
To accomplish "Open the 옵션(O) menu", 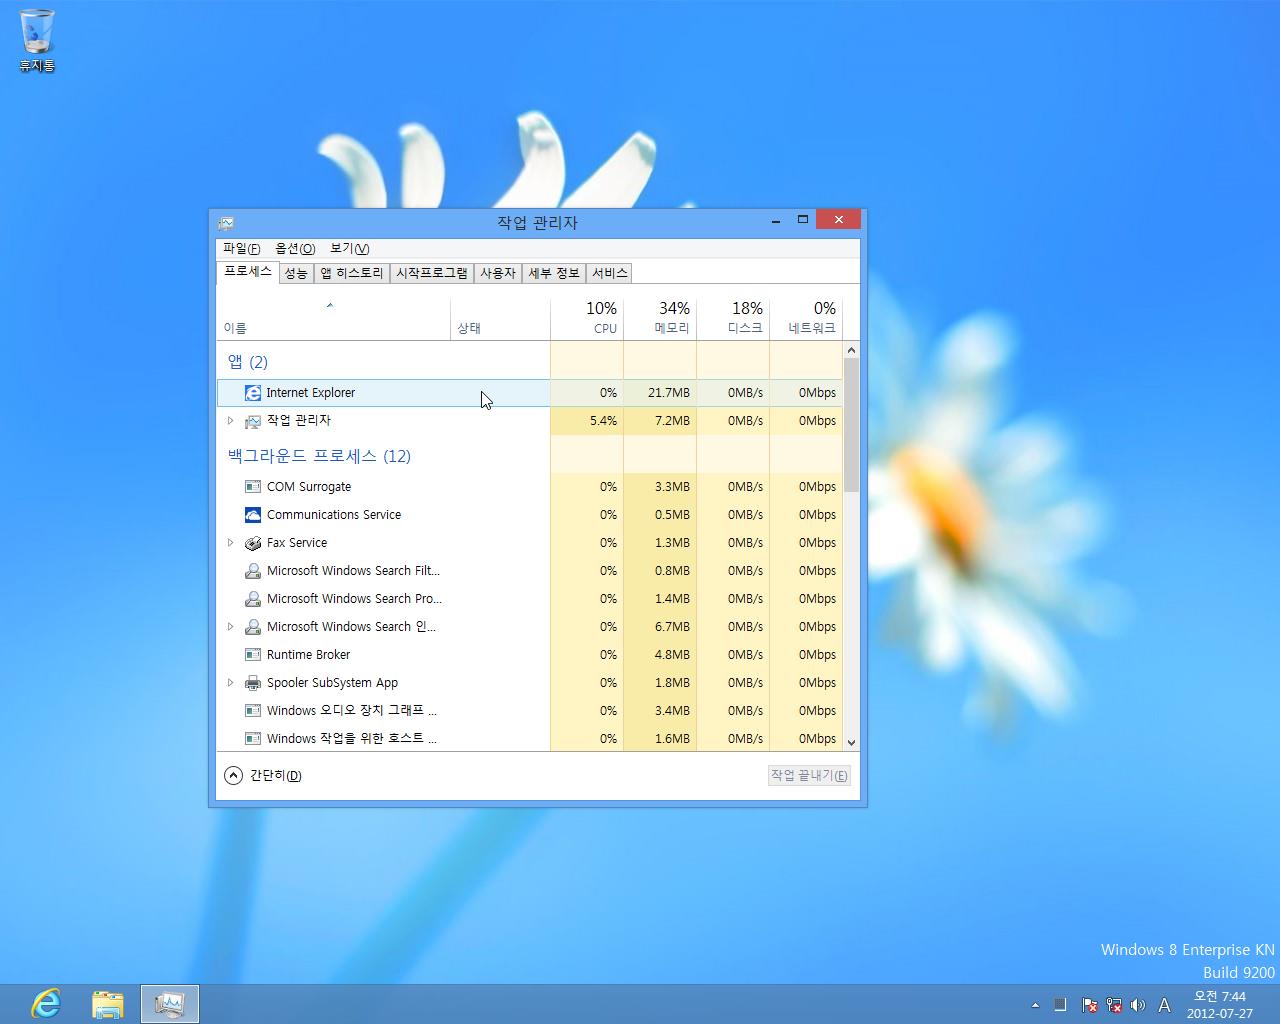I will click(x=295, y=248).
